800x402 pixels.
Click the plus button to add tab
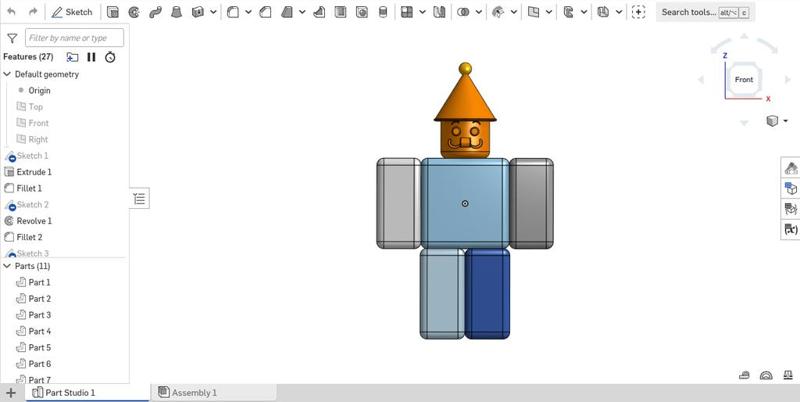coord(11,393)
